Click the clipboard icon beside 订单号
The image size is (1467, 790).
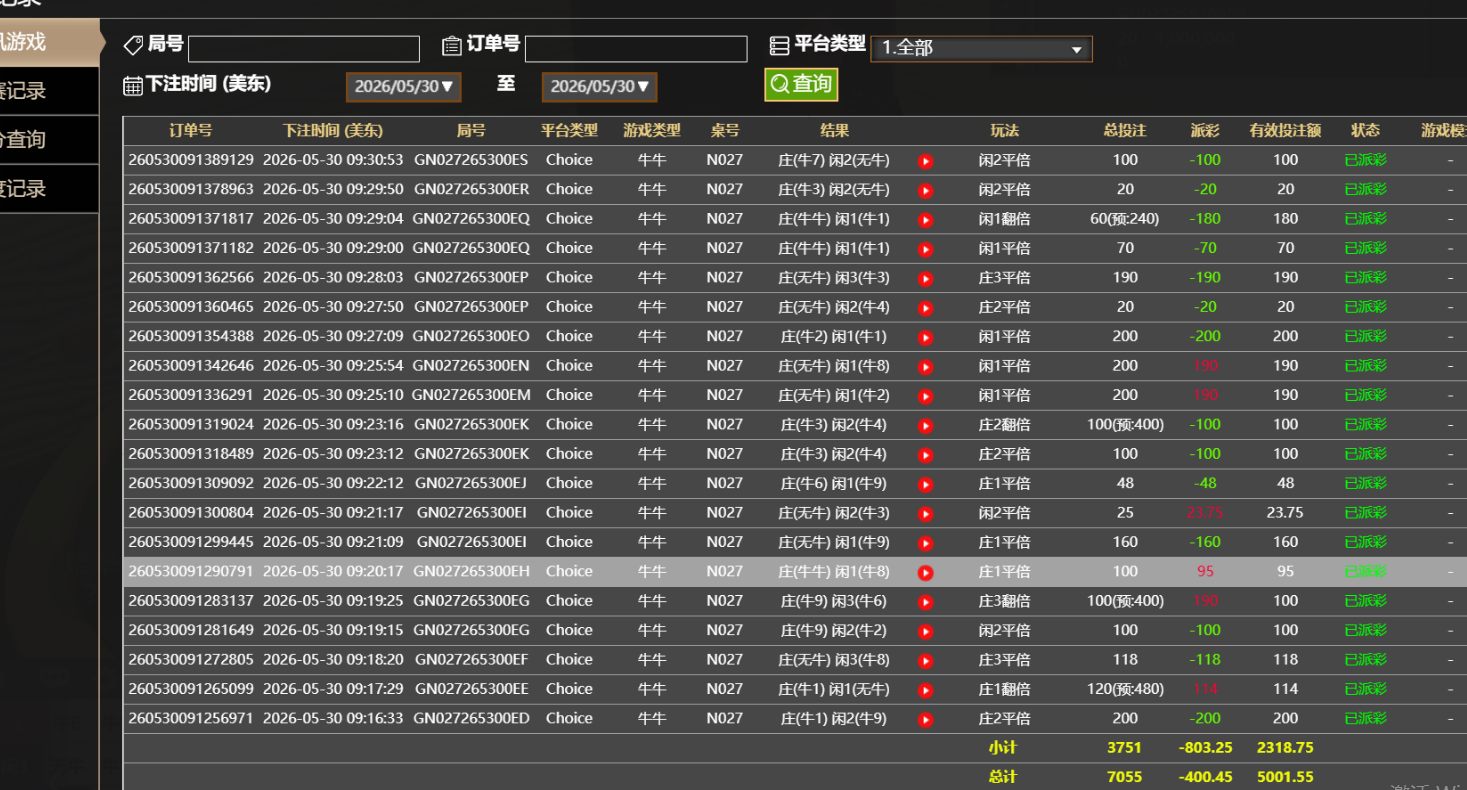pyautogui.click(x=452, y=46)
